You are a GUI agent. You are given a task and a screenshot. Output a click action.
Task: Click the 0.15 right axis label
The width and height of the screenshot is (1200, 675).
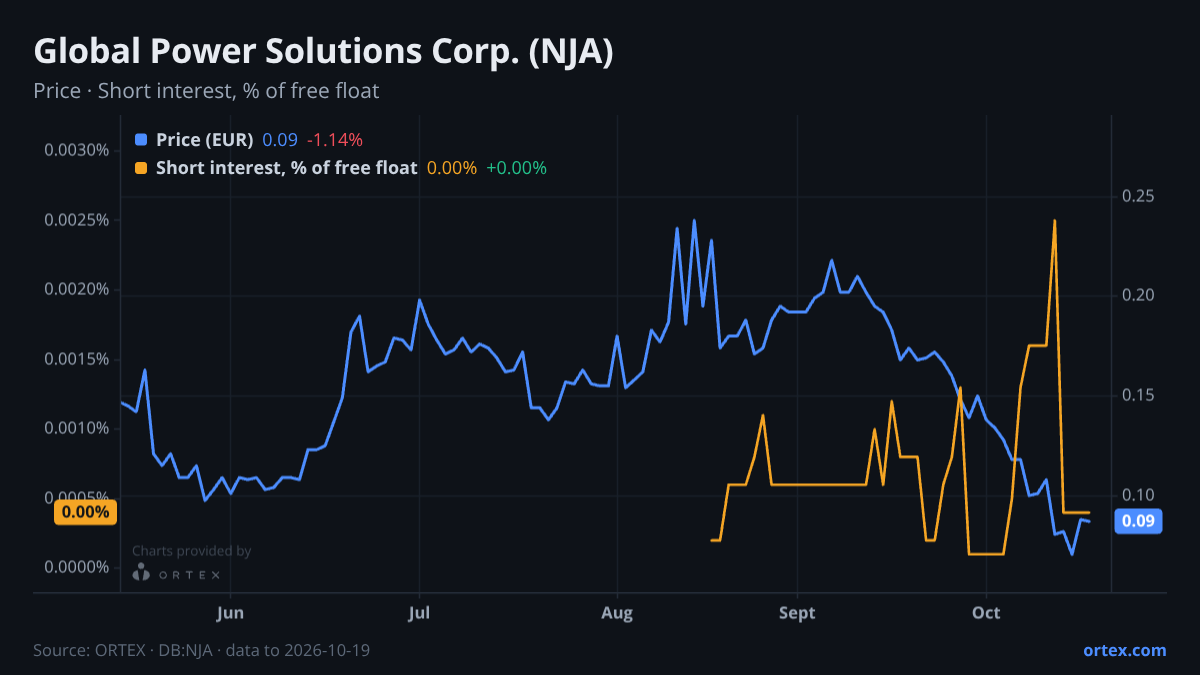click(1138, 396)
